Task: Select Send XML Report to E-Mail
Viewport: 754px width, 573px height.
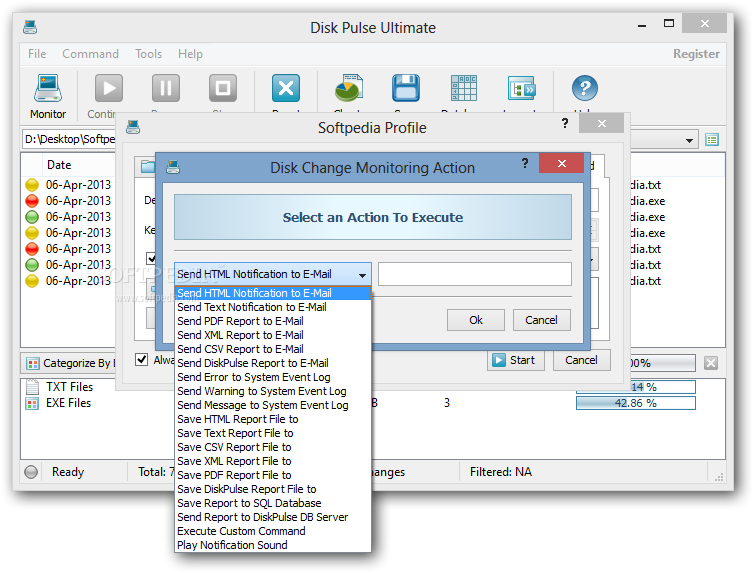Action: coord(273,335)
